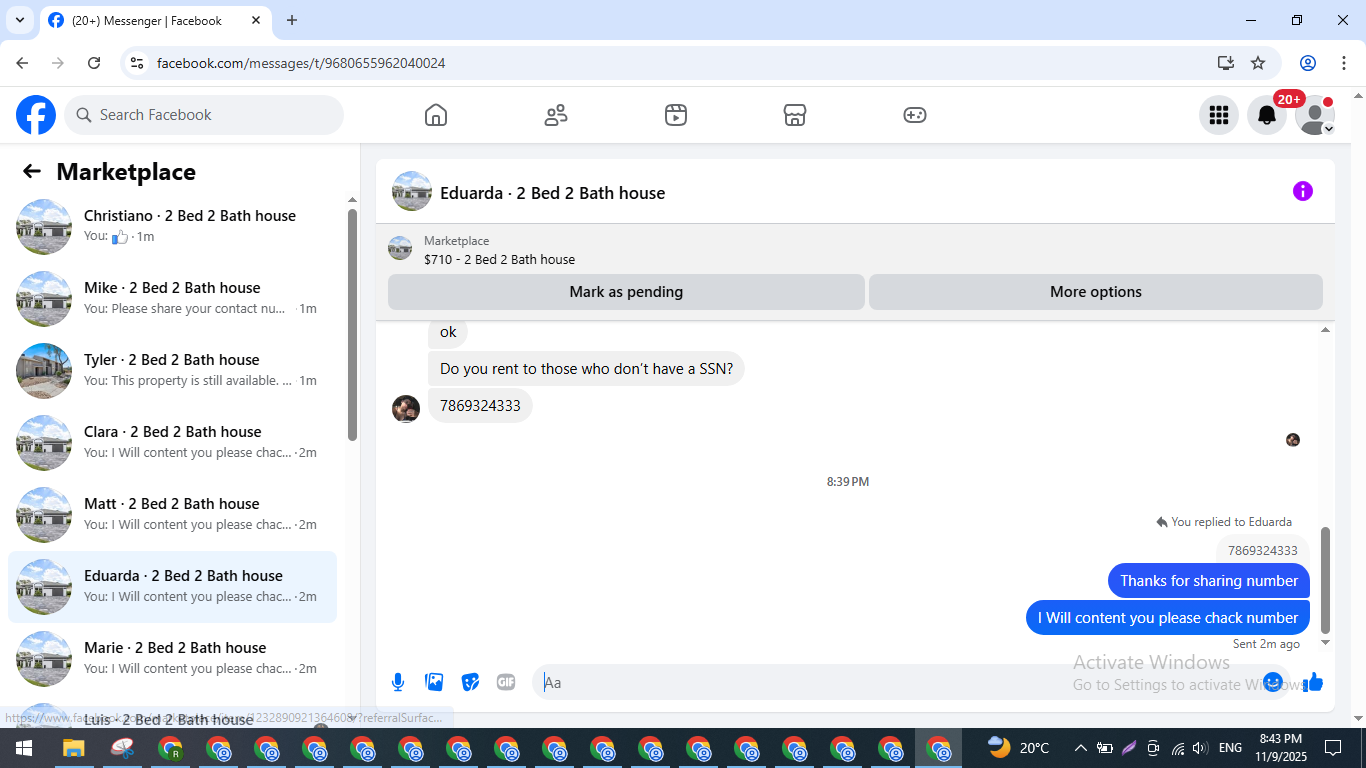1366x768 pixels.
Task: Open the Marketplace storefront icon in top navigation
Action: [x=795, y=115]
